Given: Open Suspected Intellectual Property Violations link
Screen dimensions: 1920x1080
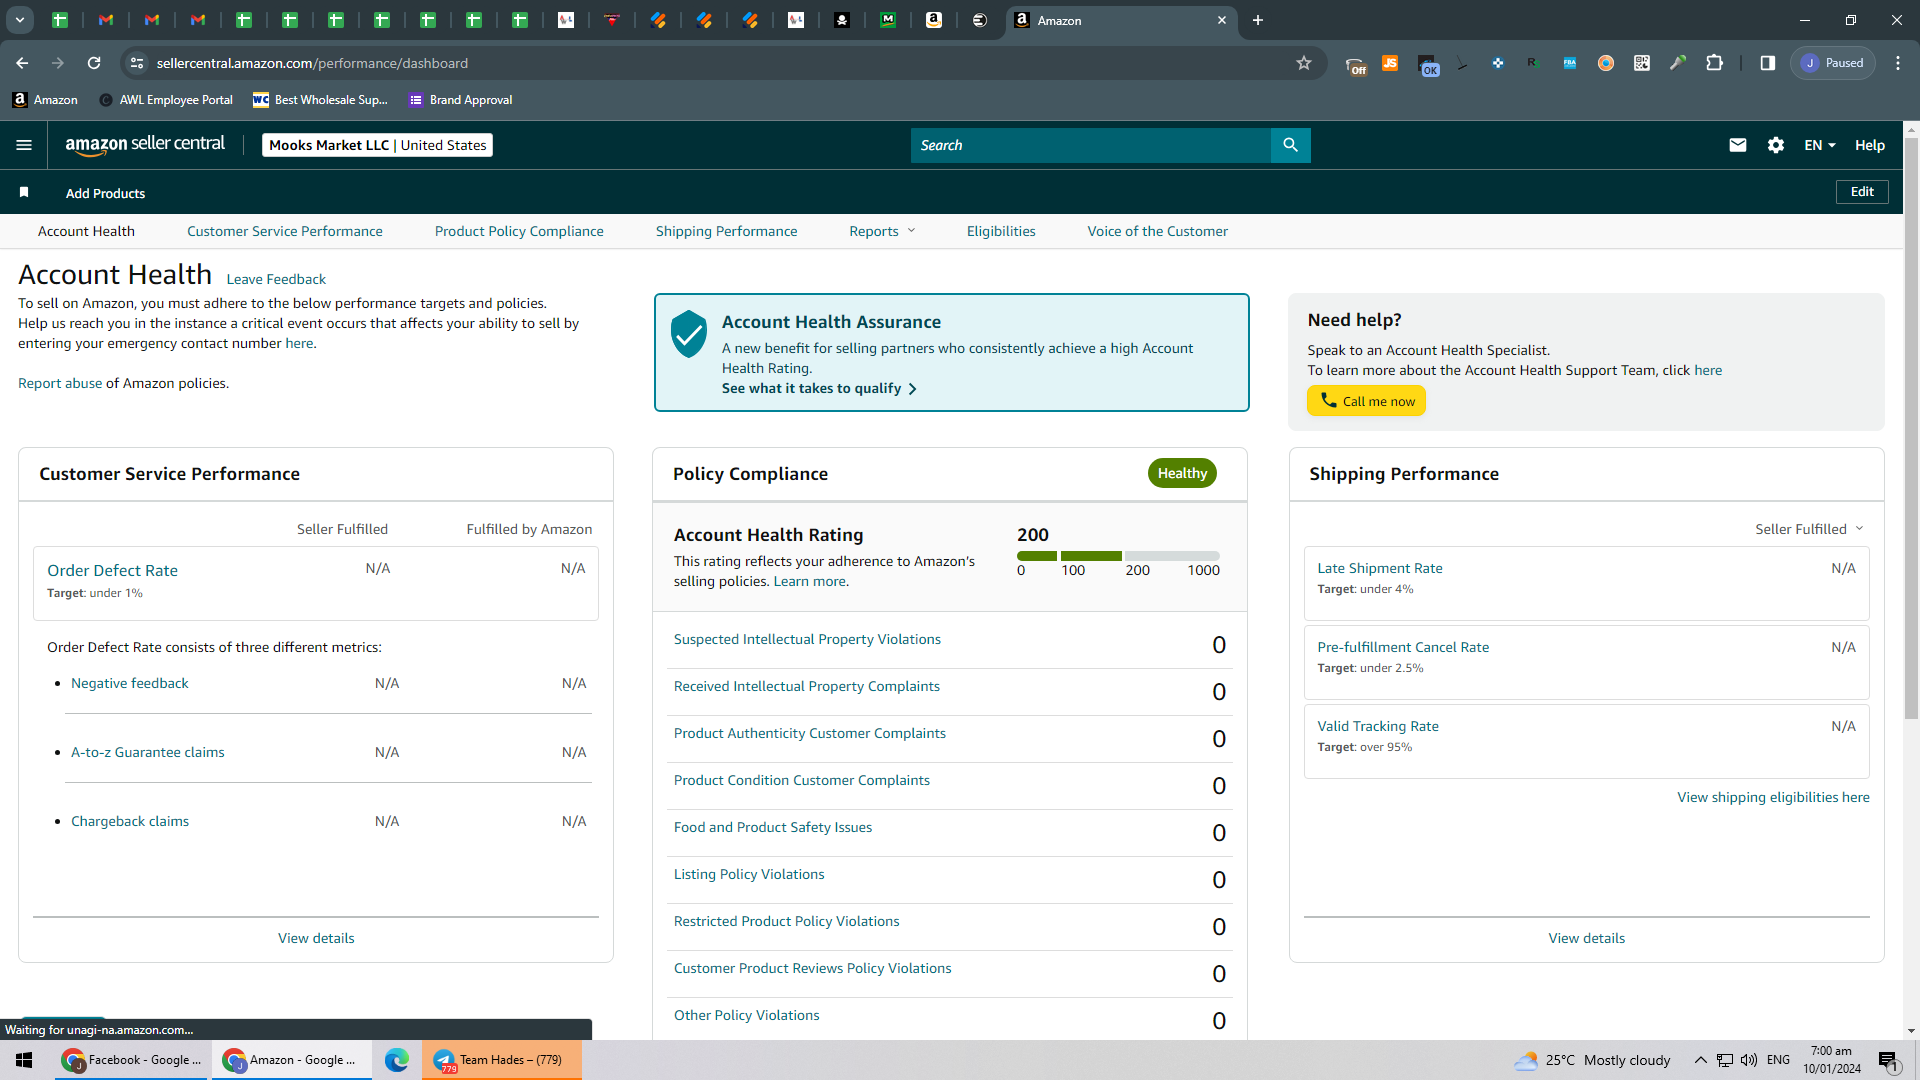Looking at the screenshot, I should pos(807,639).
